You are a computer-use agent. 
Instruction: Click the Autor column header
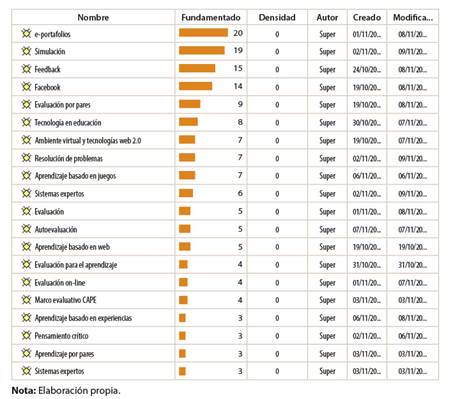click(x=327, y=17)
